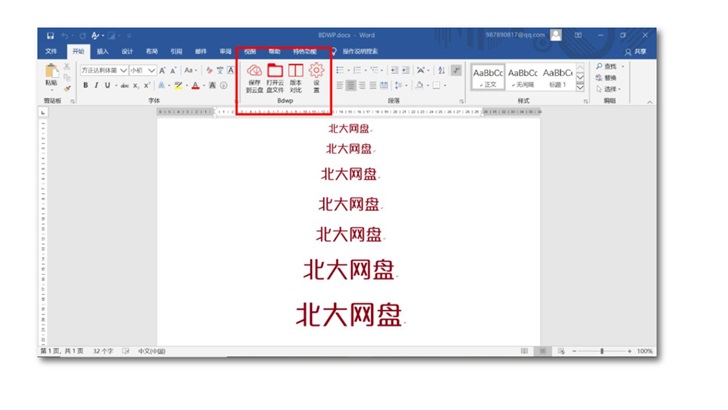Click the user account avatar icon
This screenshot has height=410, width=728.
[x=556, y=35]
